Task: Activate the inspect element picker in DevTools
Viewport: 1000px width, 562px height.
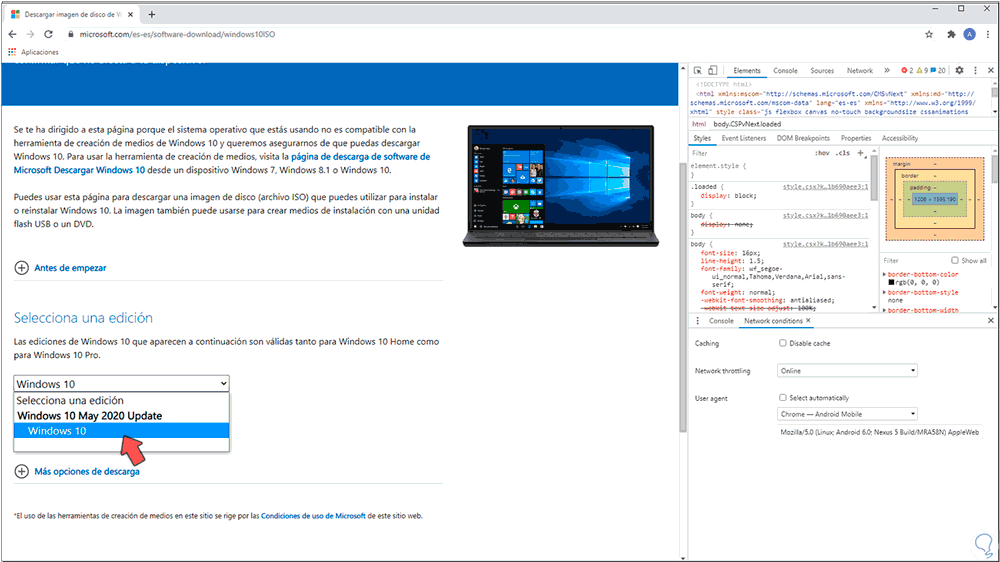Action: point(698,71)
